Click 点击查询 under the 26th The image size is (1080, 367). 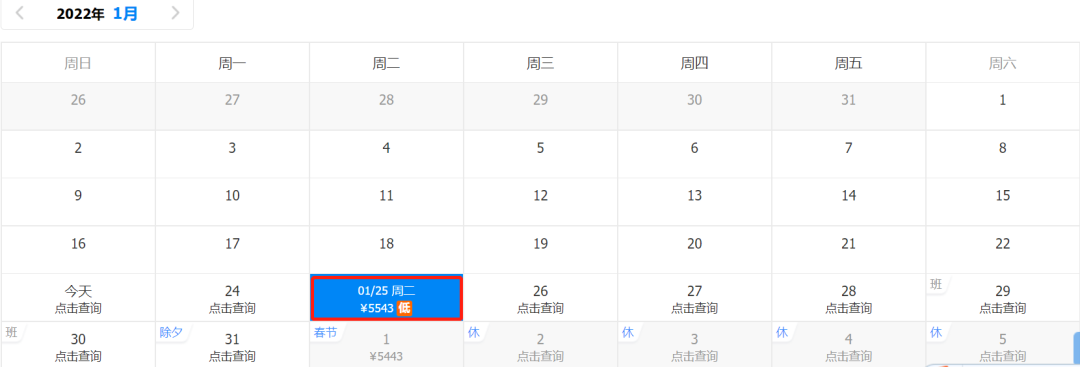(541, 308)
